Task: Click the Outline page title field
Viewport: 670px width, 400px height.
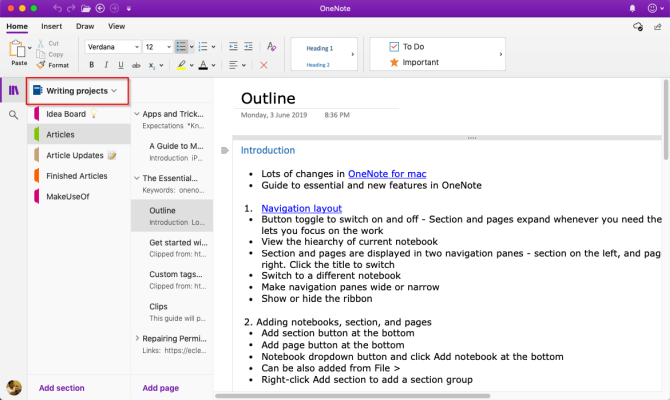Action: tap(268, 98)
